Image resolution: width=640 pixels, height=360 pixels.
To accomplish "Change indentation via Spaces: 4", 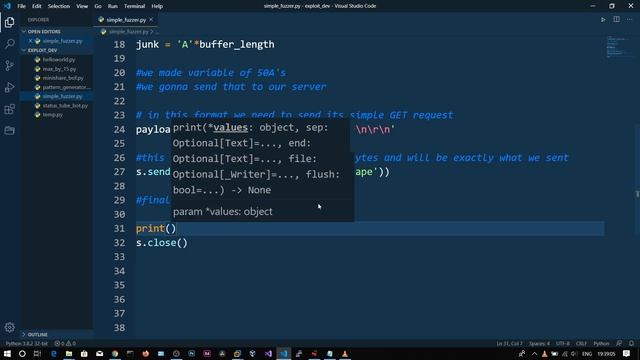I will click(x=539, y=343).
